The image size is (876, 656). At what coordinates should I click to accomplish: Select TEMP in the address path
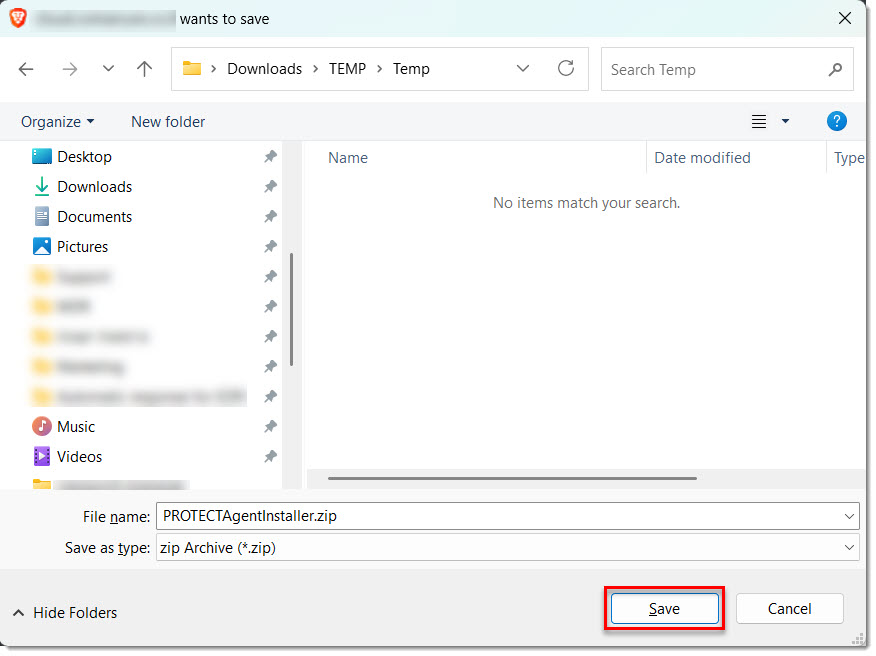(349, 69)
